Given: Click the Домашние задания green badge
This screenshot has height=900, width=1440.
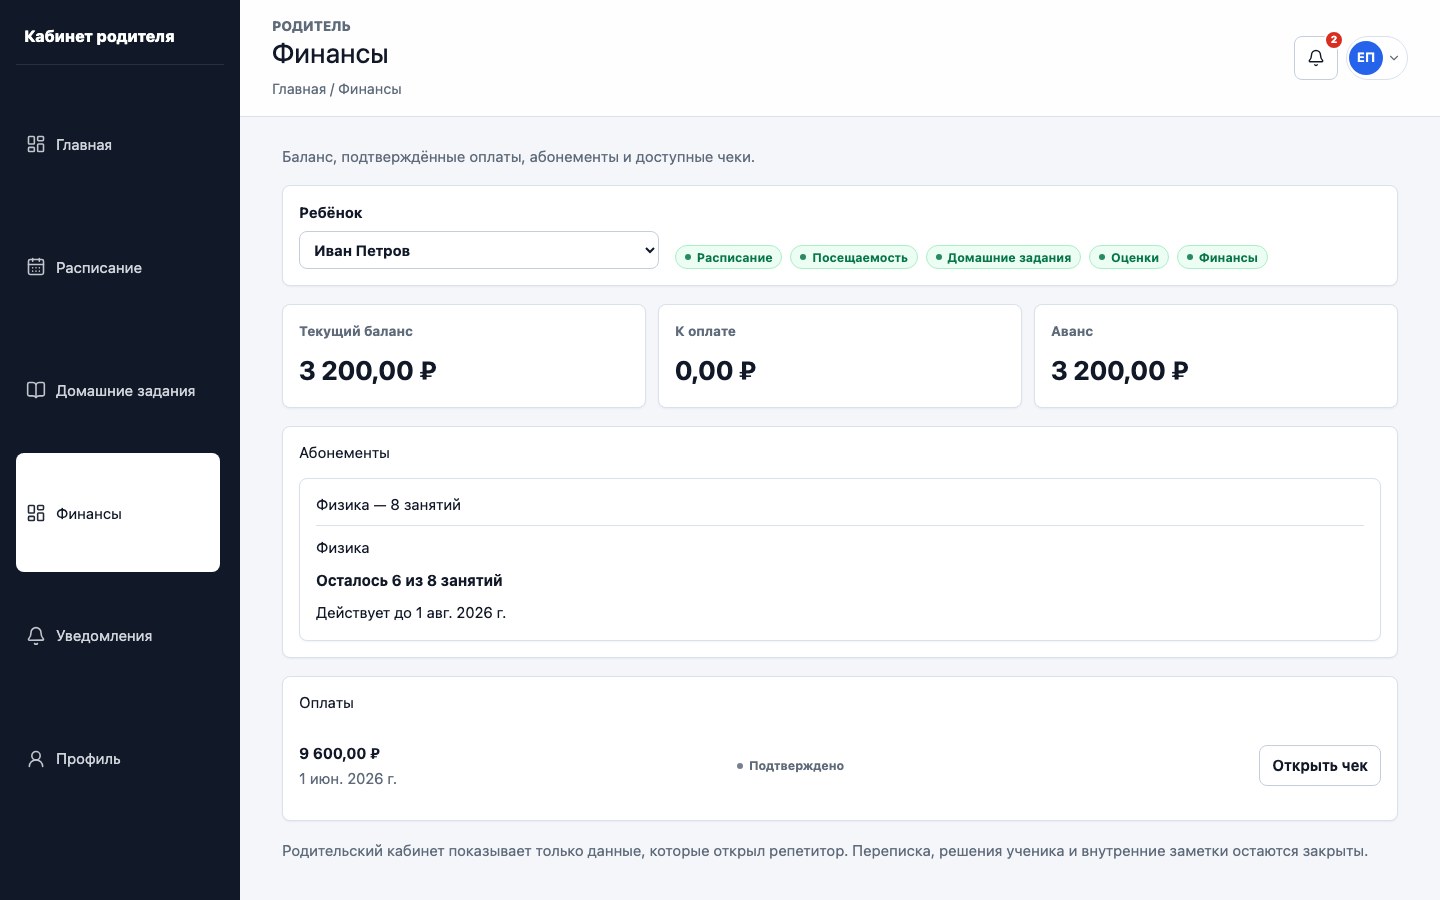Looking at the screenshot, I should coord(1003,257).
